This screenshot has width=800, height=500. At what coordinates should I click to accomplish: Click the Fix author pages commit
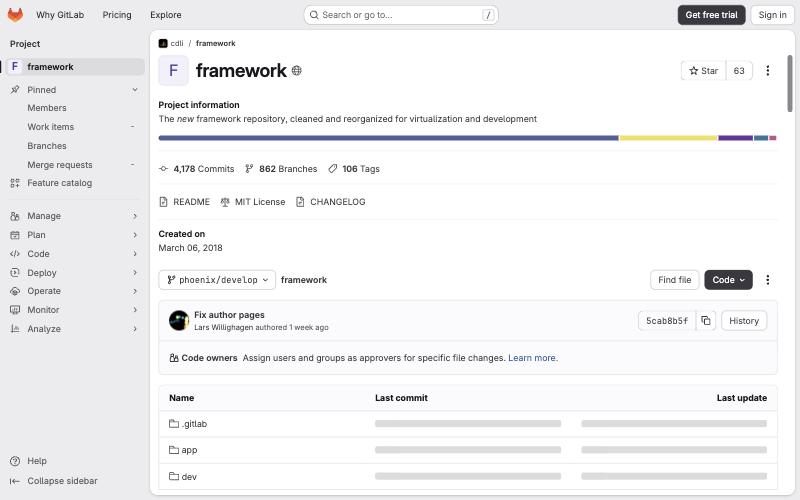[229, 315]
